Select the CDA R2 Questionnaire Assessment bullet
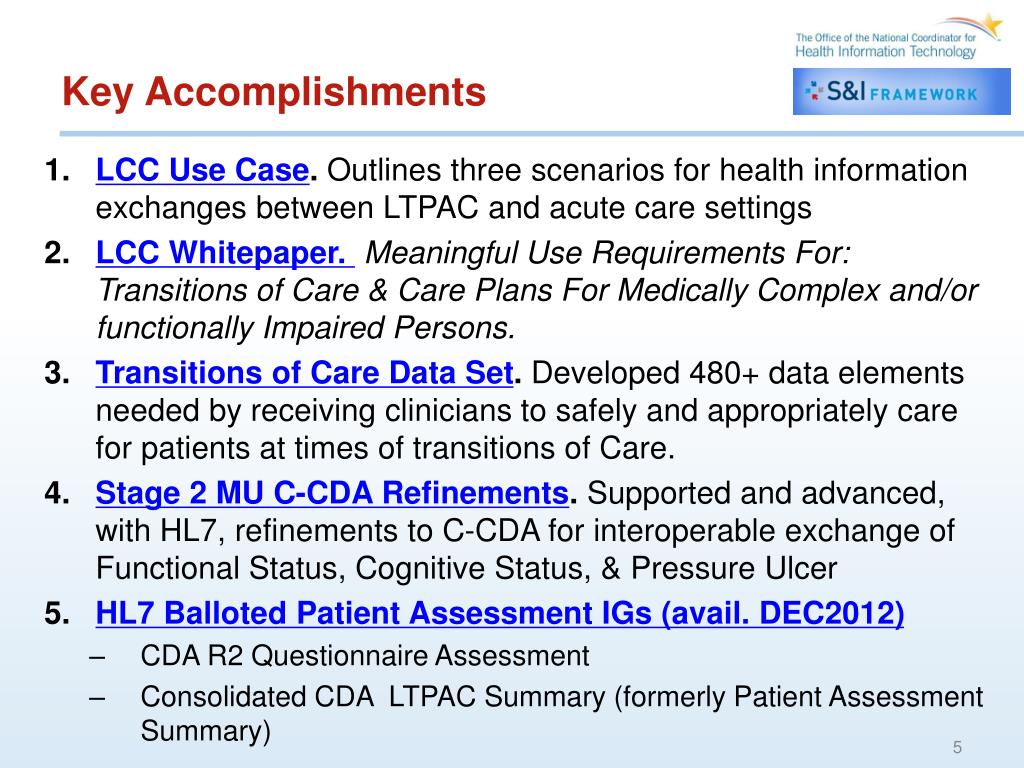Image resolution: width=1024 pixels, height=768 pixels. [365, 656]
